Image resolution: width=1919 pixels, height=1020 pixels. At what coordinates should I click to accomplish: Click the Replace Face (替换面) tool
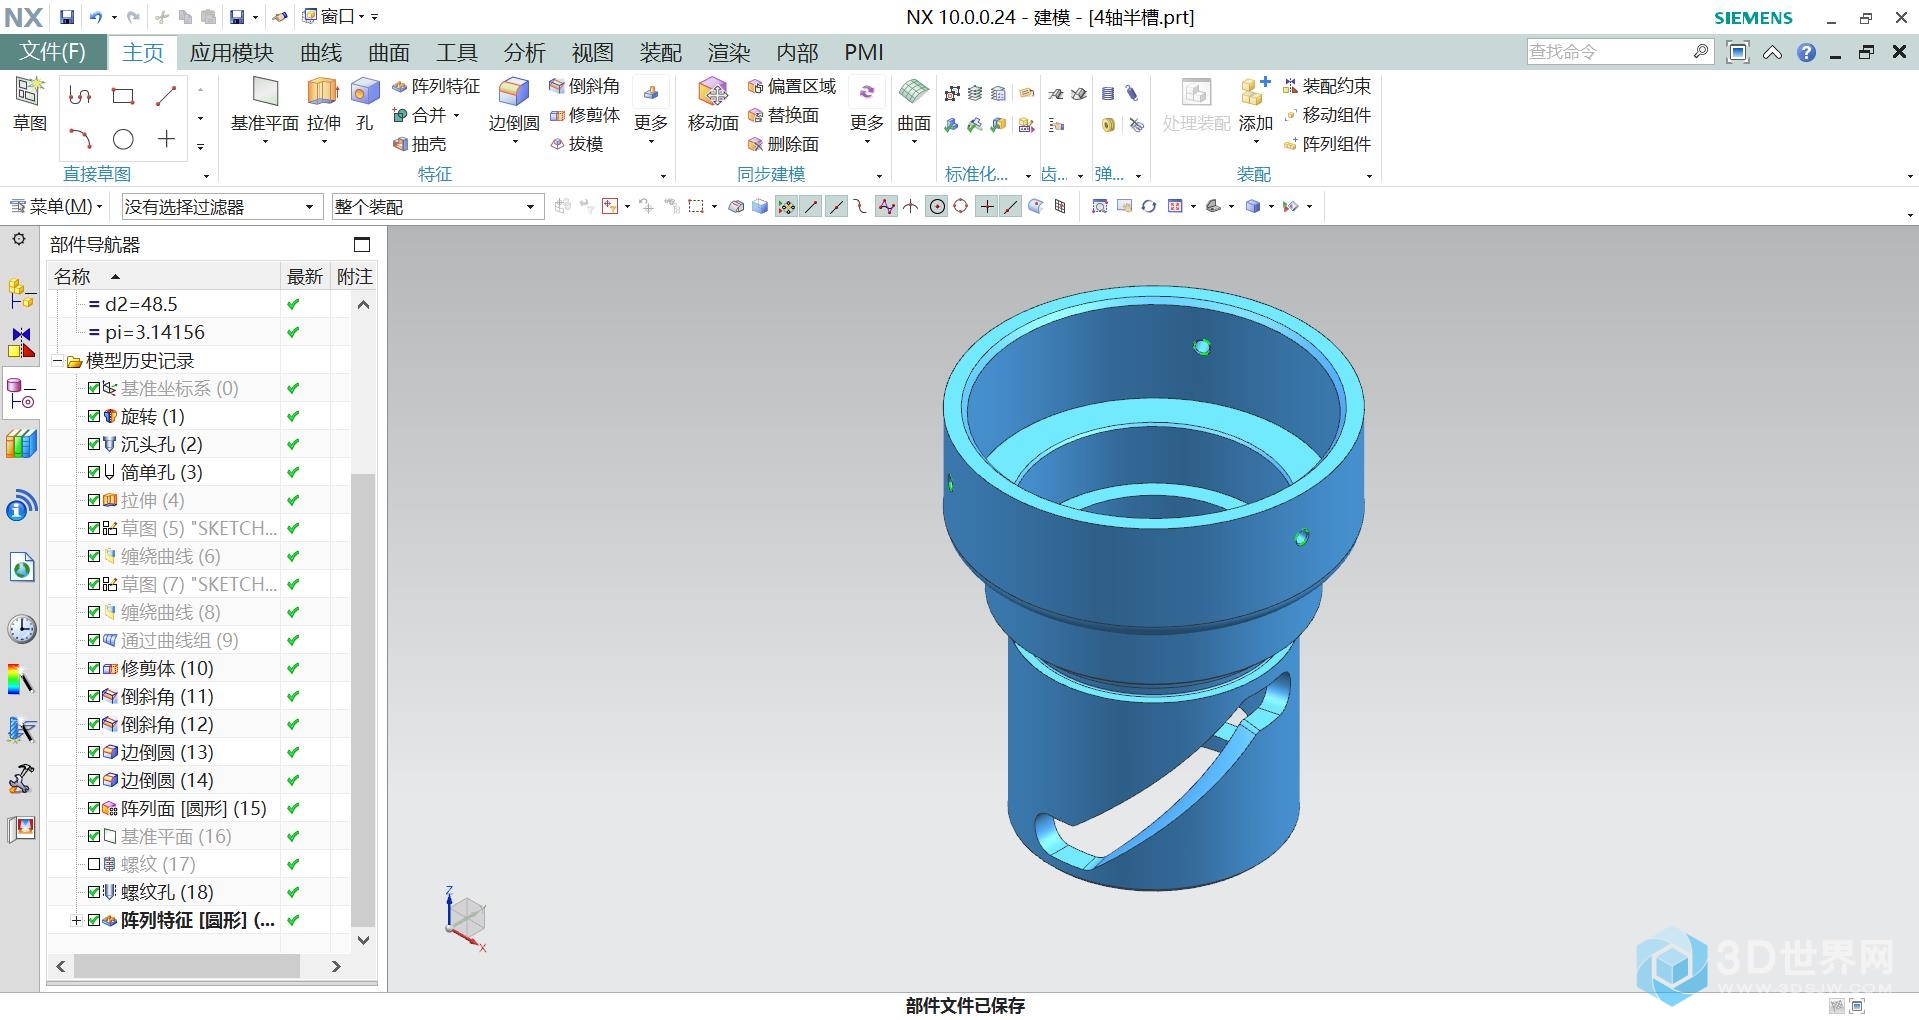pos(783,115)
